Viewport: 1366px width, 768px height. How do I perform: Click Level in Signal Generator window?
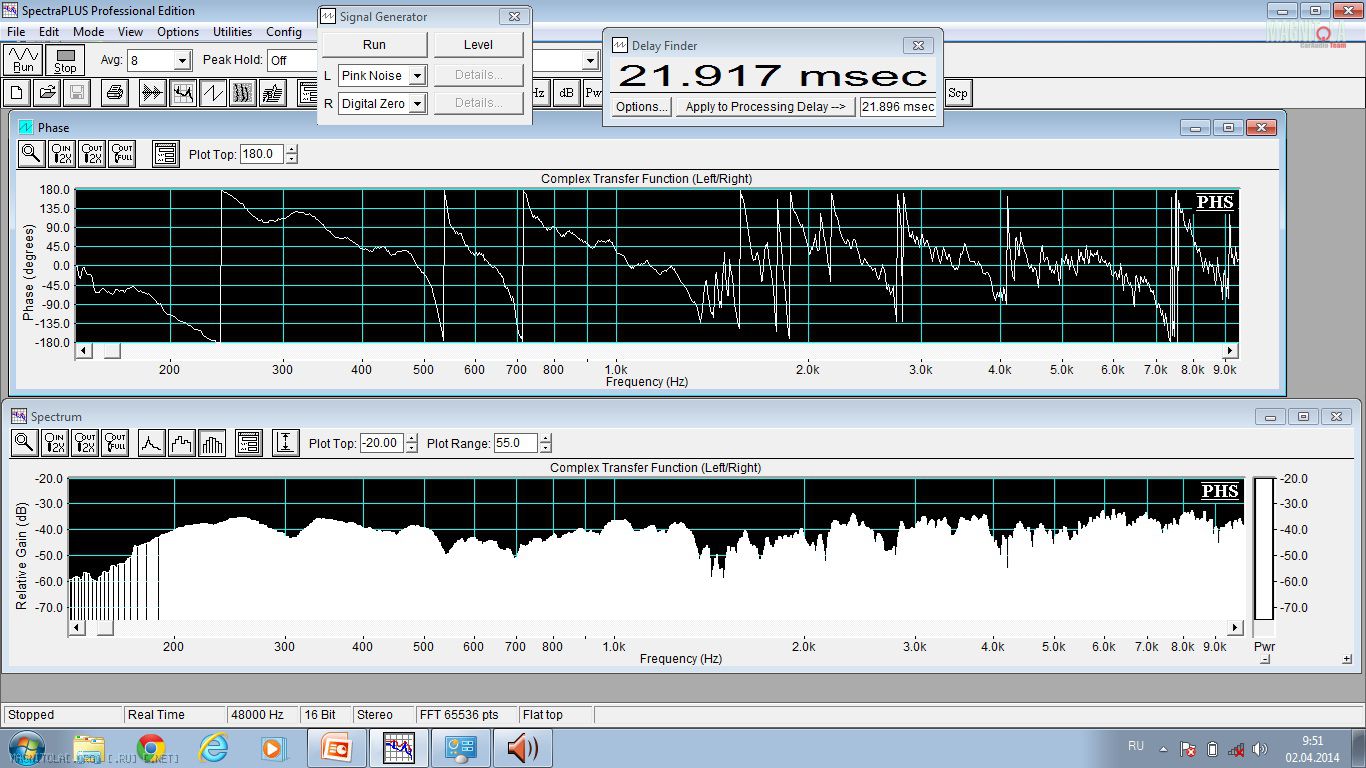(x=478, y=45)
